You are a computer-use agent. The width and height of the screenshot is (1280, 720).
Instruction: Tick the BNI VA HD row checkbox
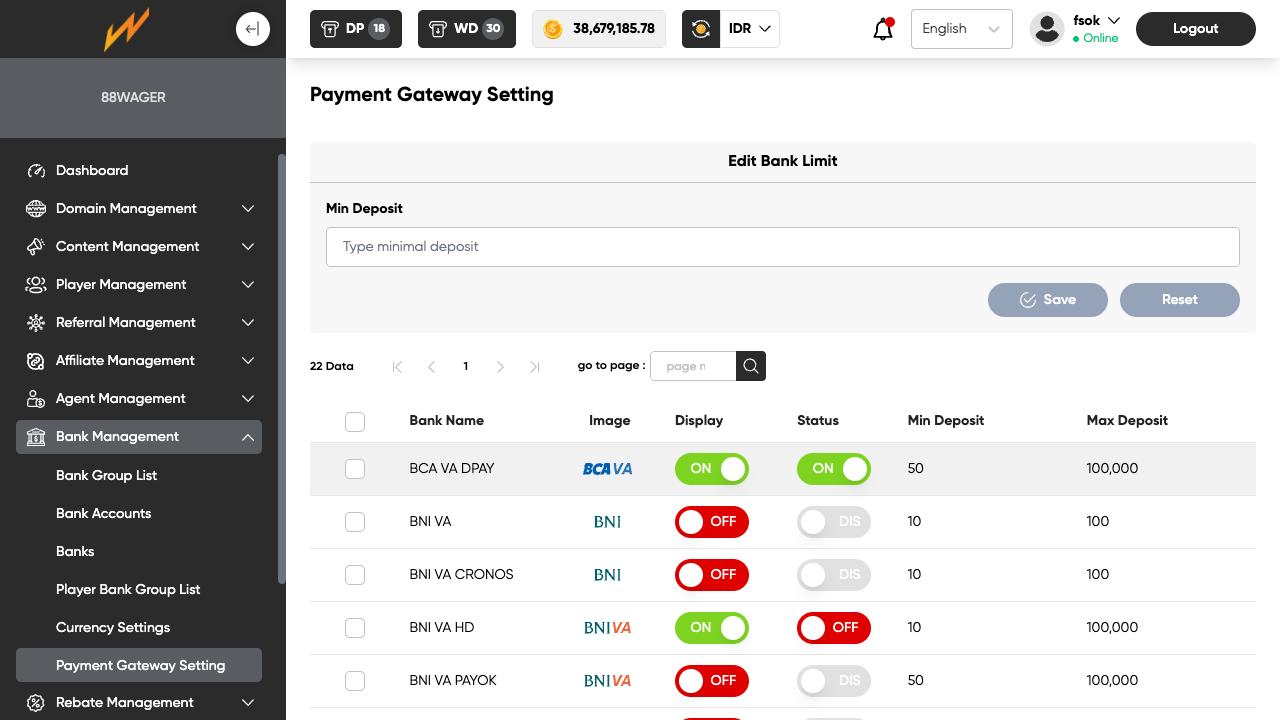pyautogui.click(x=355, y=628)
